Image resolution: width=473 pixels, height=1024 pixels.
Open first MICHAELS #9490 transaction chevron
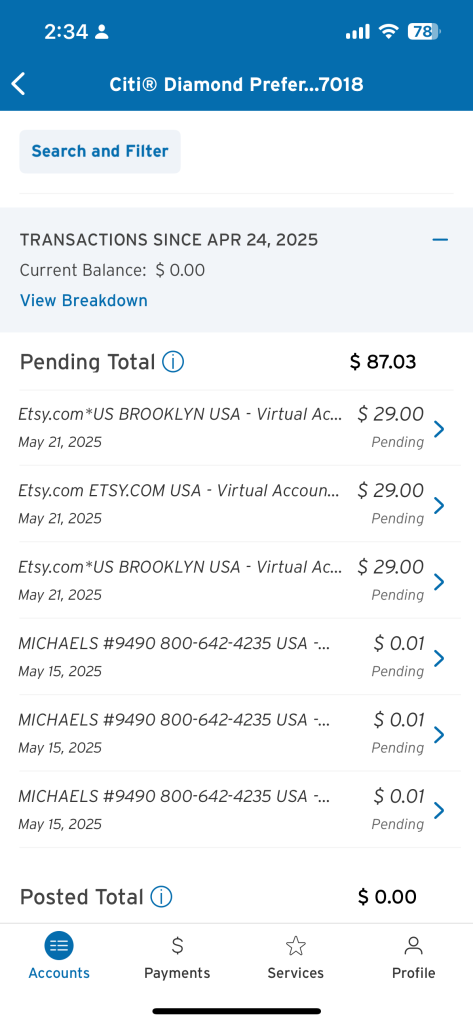pos(439,658)
